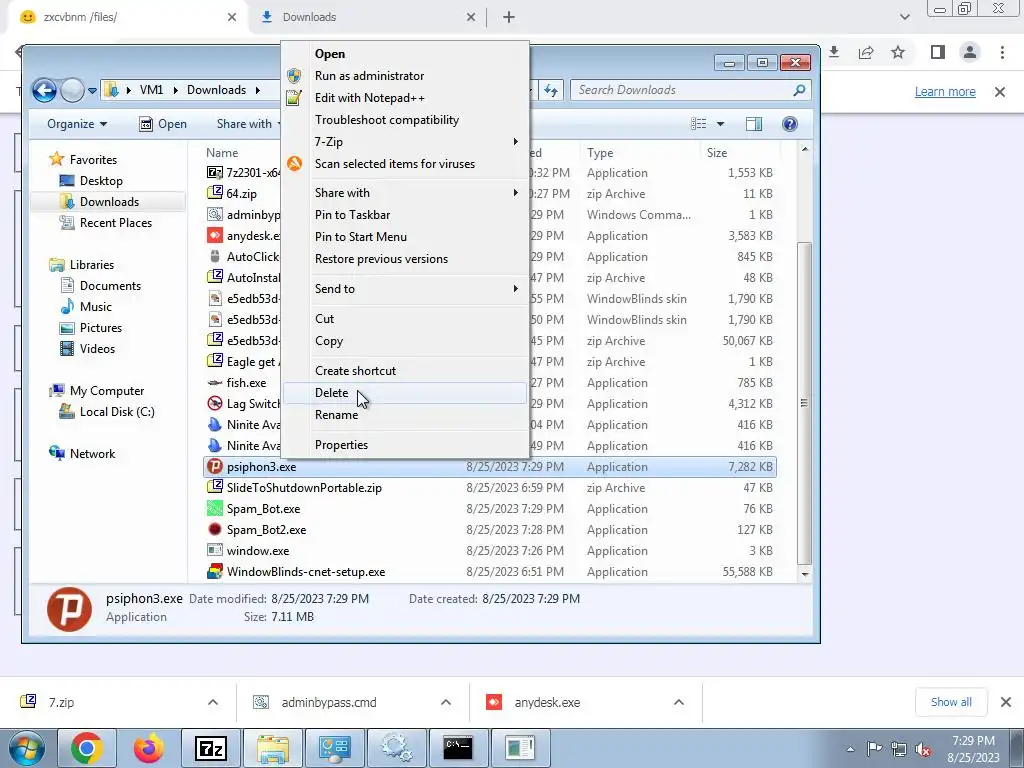
Task: Click the Windows Start orb
Action: (x=25, y=748)
